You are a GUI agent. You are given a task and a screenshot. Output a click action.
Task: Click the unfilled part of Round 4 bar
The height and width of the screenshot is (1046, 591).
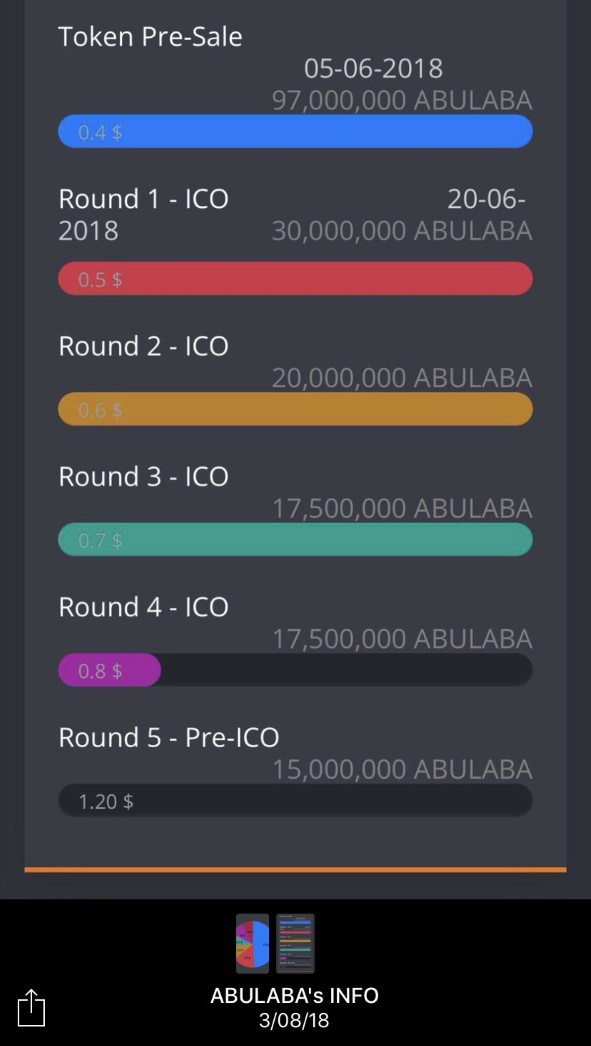[x=347, y=670]
